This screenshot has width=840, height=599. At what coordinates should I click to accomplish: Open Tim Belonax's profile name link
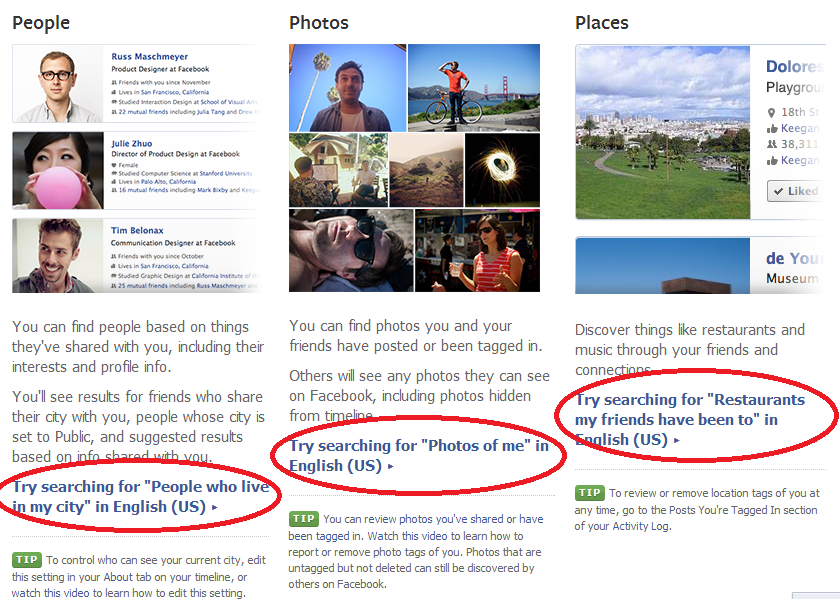point(137,230)
